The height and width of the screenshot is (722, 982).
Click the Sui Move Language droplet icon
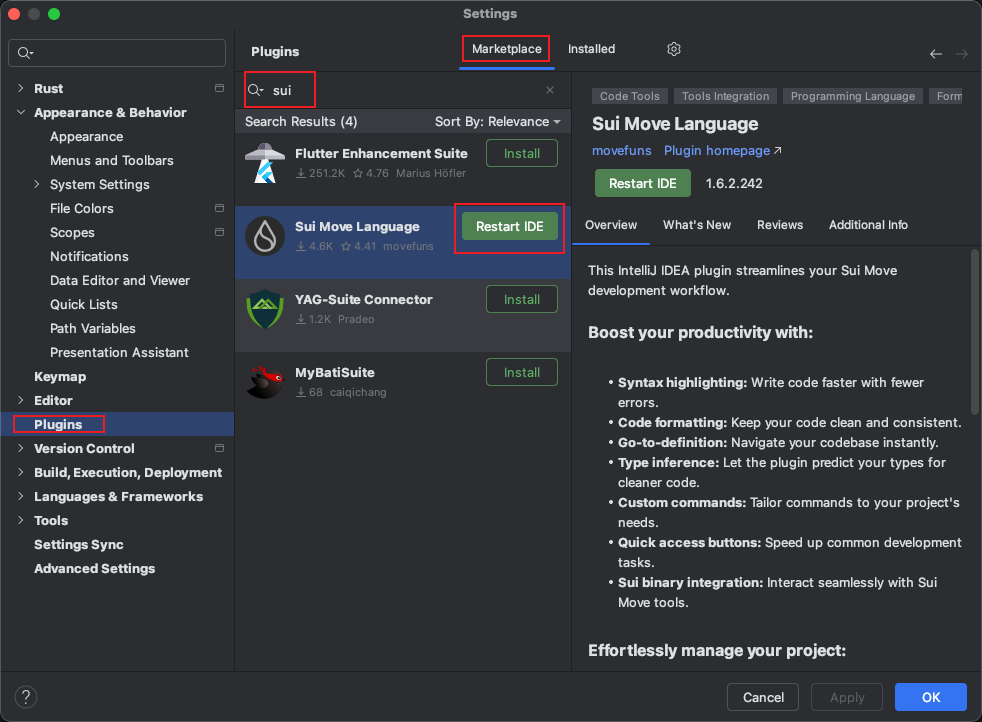(x=265, y=236)
